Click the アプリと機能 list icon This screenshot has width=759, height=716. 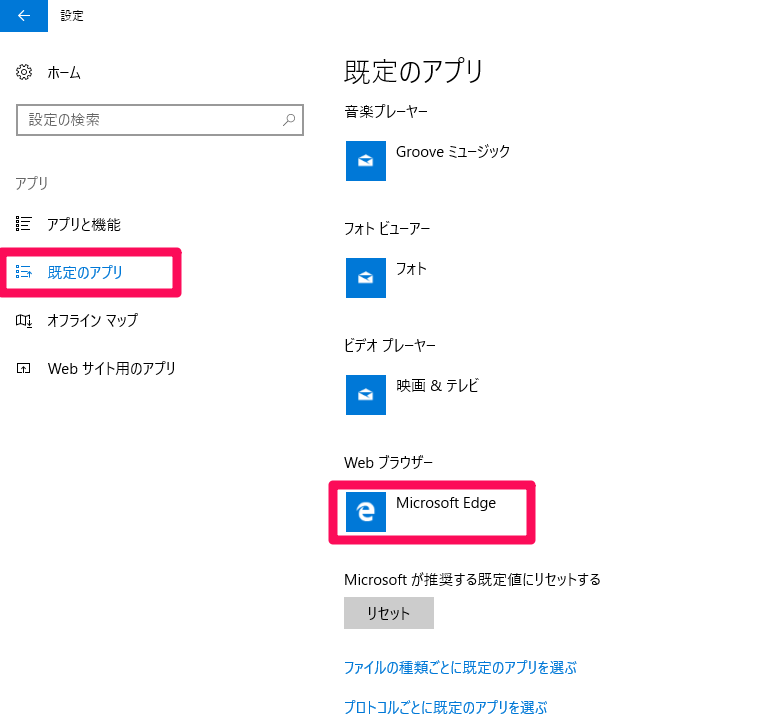click(24, 224)
